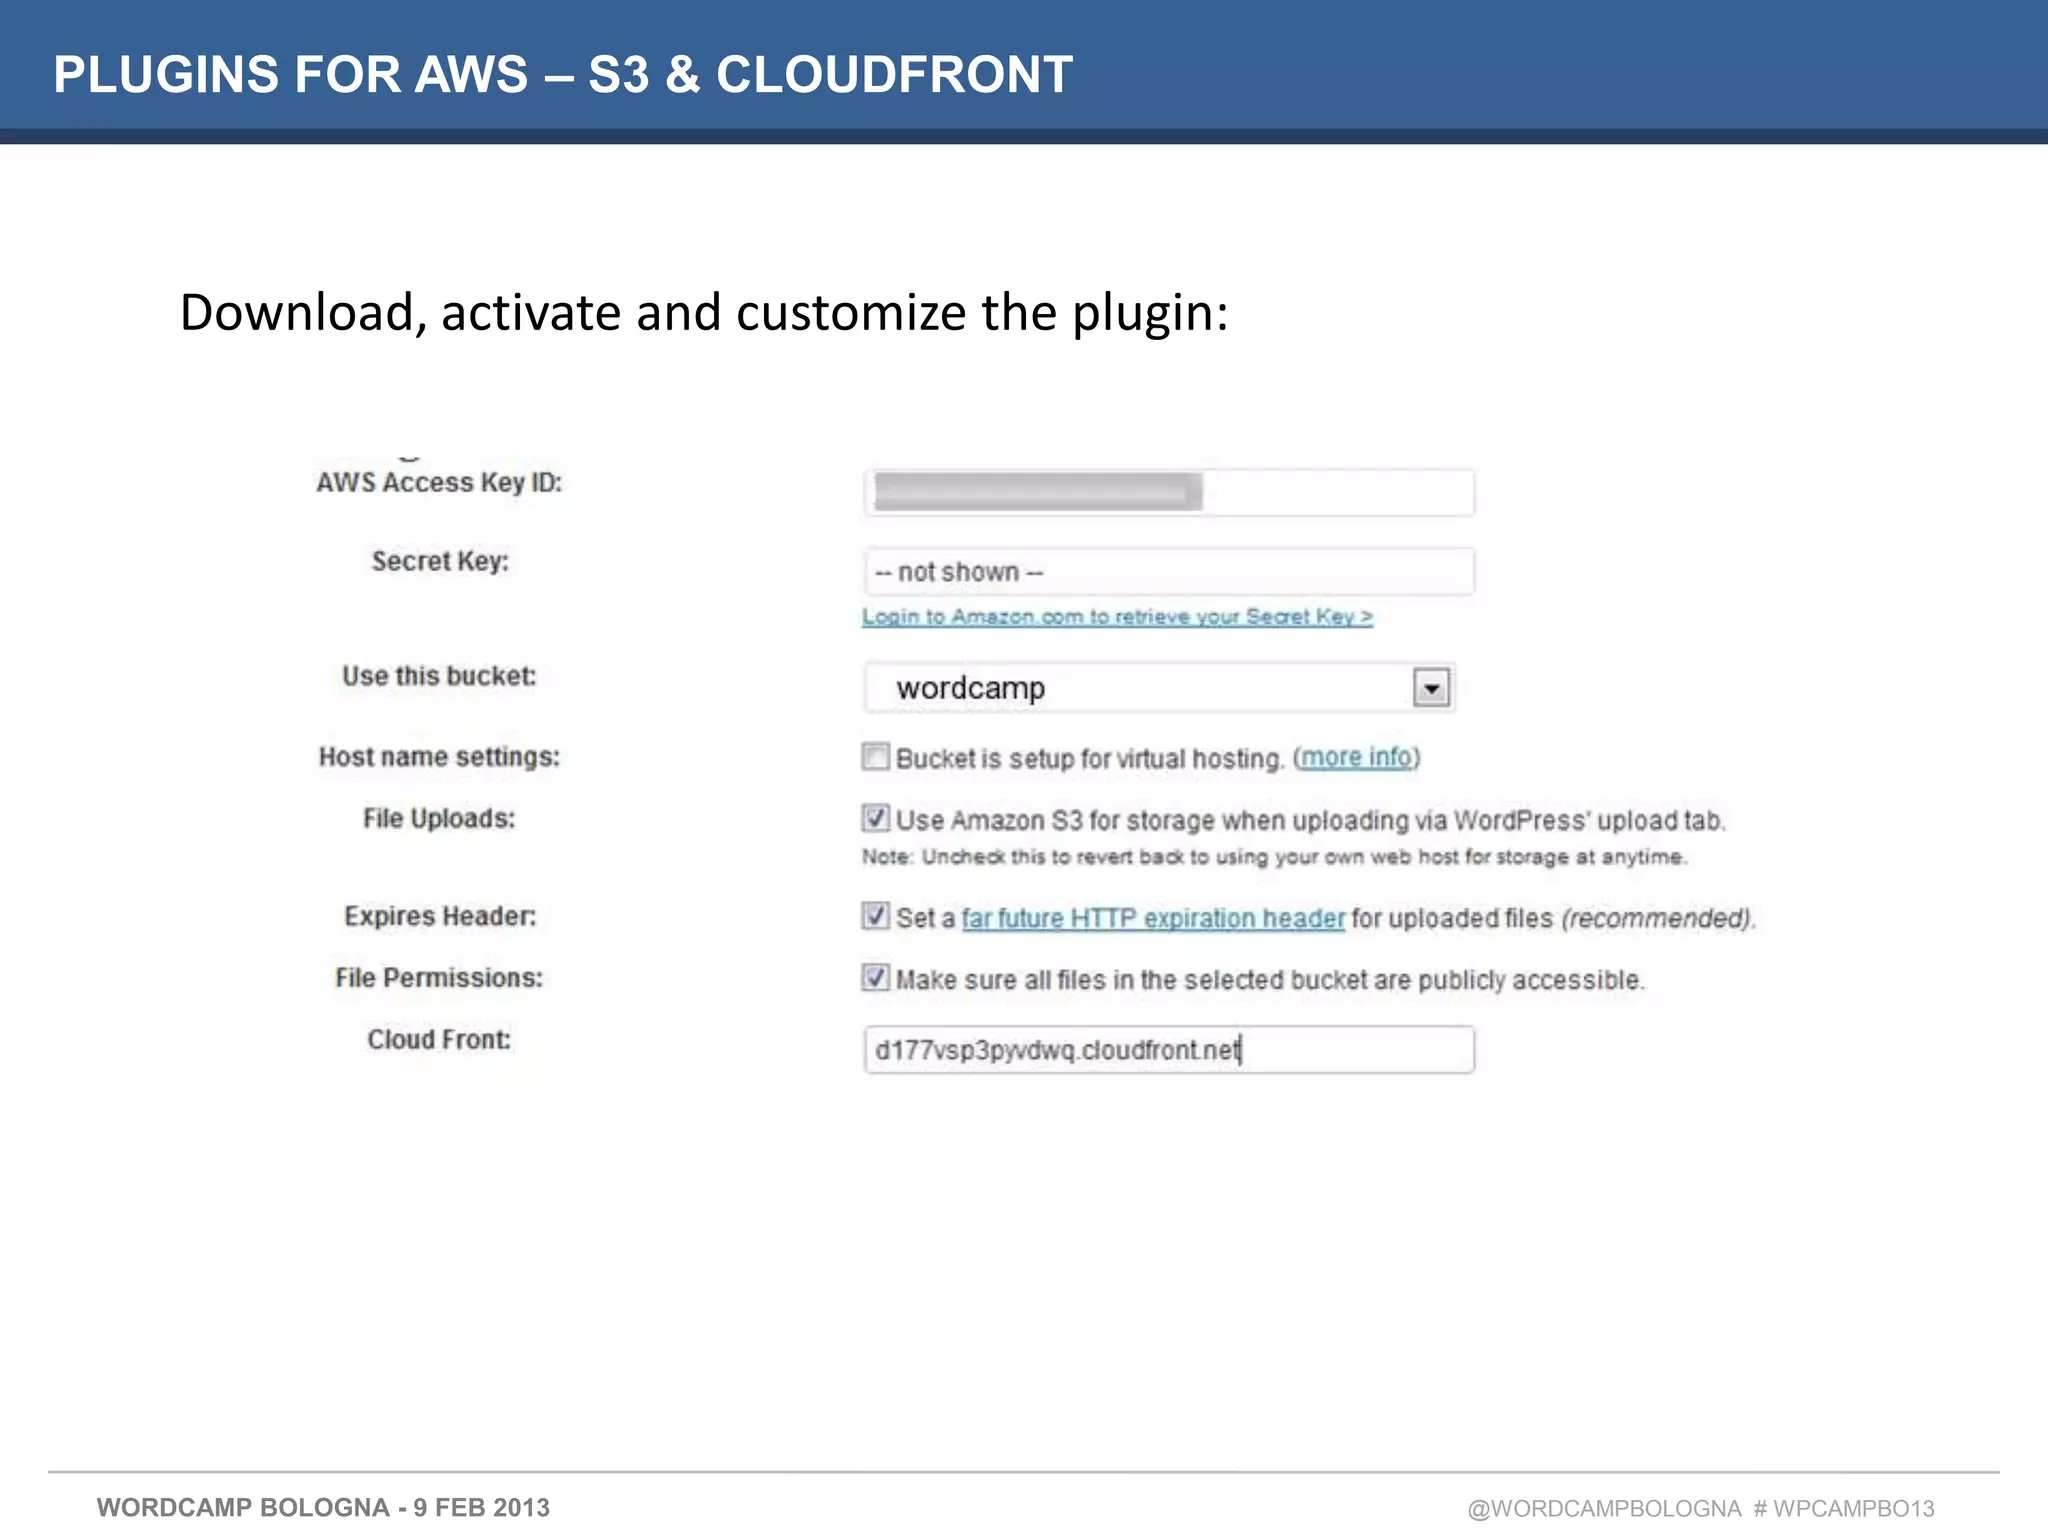
Task: Click the 'WORDCAMP BOLOGNA - 9 FEB 2013' footer text
Action: tap(323, 1507)
